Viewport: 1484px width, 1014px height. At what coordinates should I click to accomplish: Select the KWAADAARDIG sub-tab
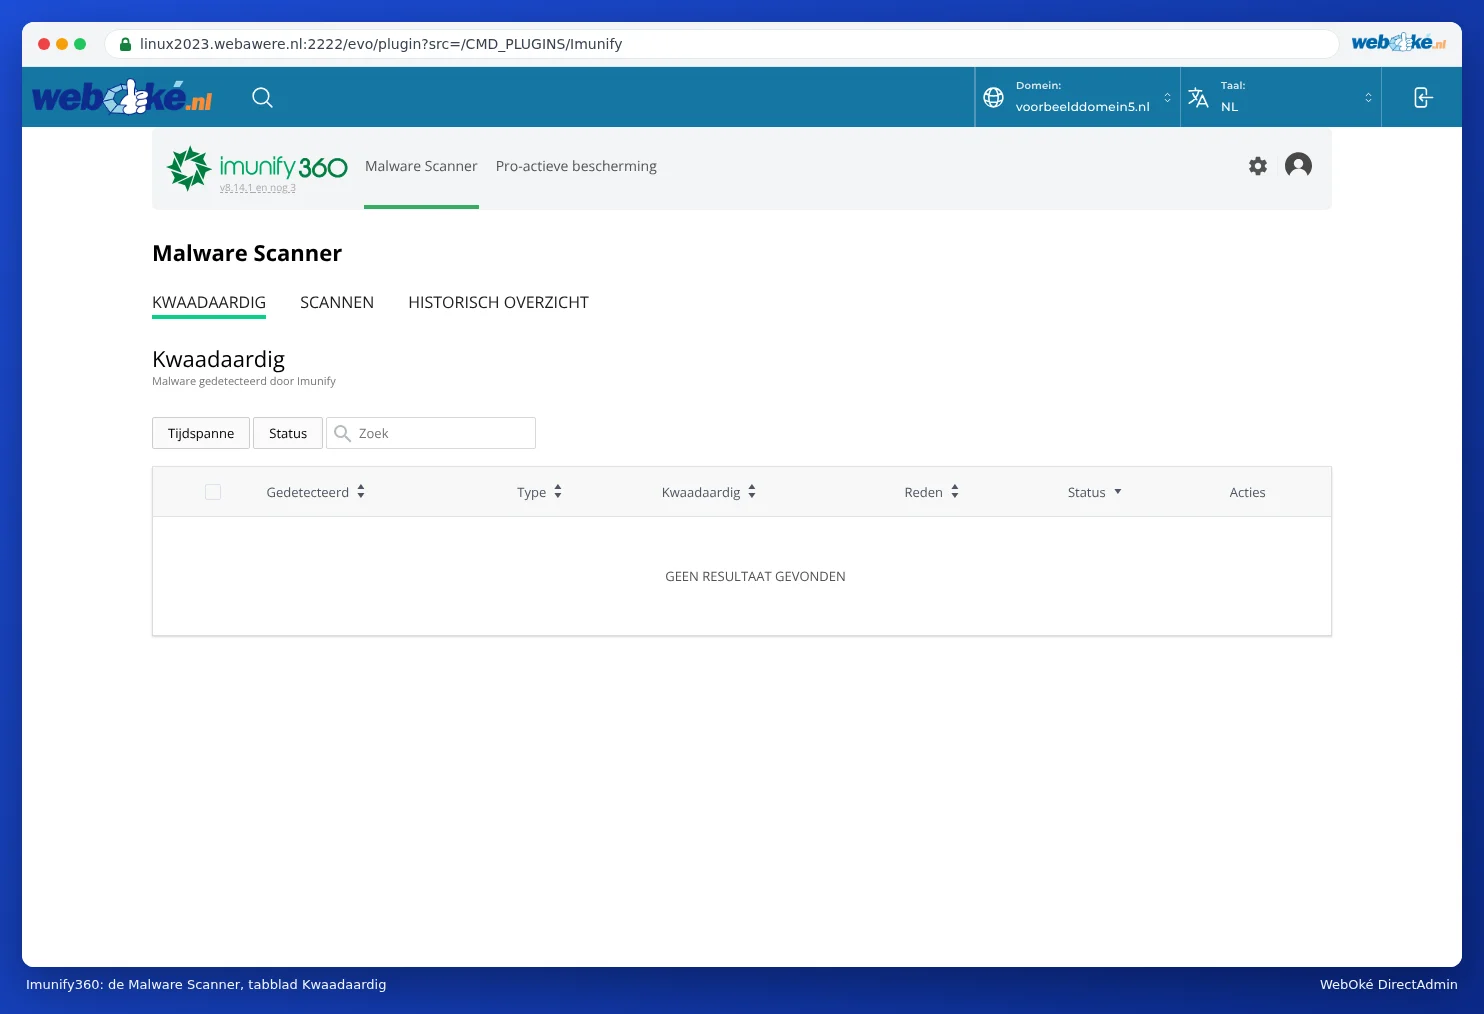(209, 303)
